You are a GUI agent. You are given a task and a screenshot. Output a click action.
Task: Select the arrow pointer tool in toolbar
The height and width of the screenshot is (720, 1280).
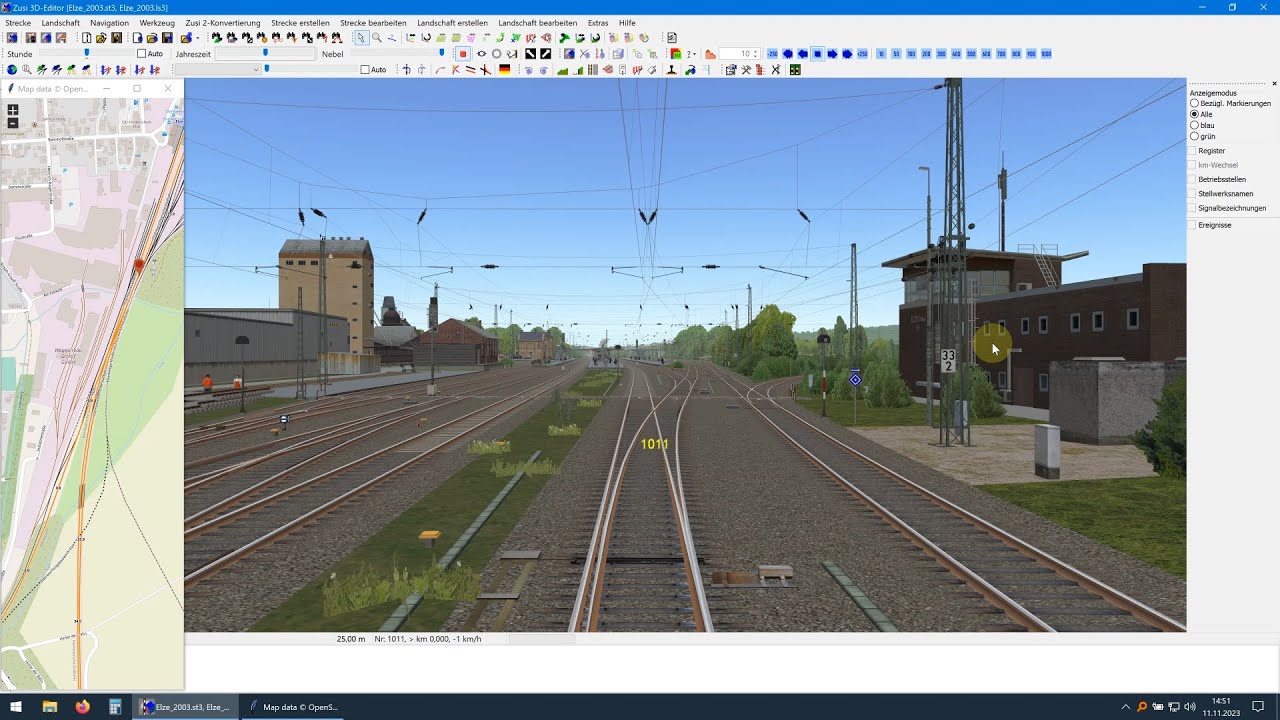pos(361,38)
